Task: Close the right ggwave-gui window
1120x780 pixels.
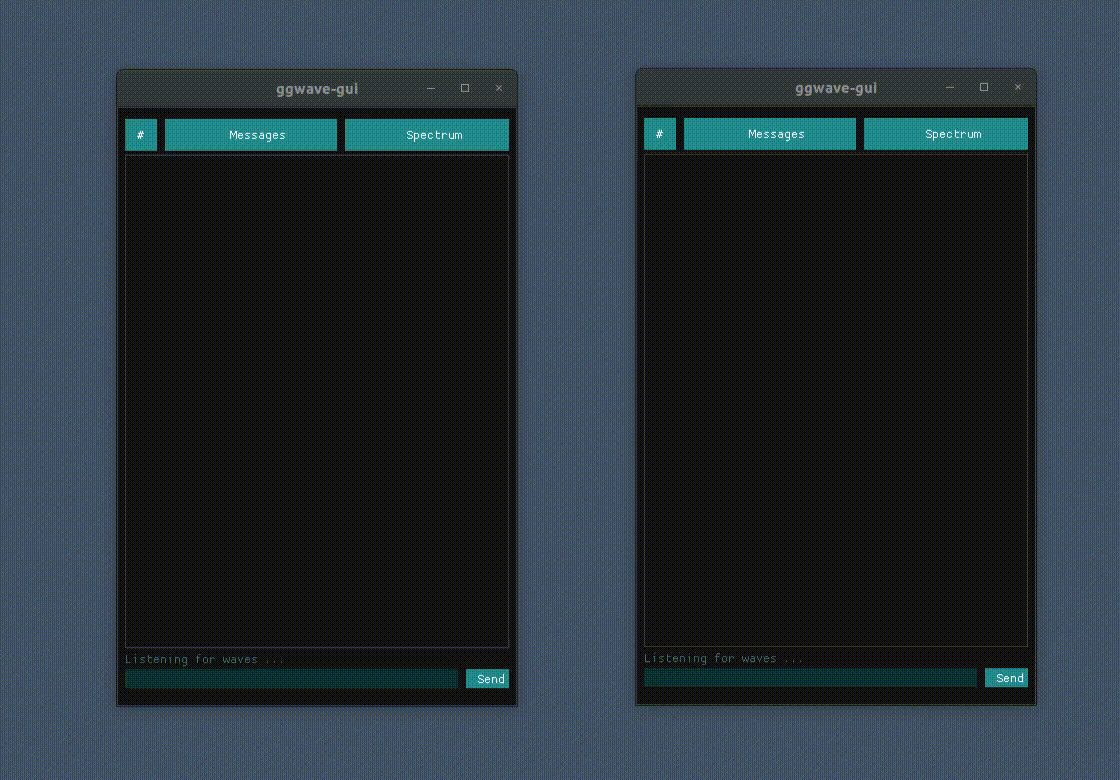Action: [x=1018, y=88]
